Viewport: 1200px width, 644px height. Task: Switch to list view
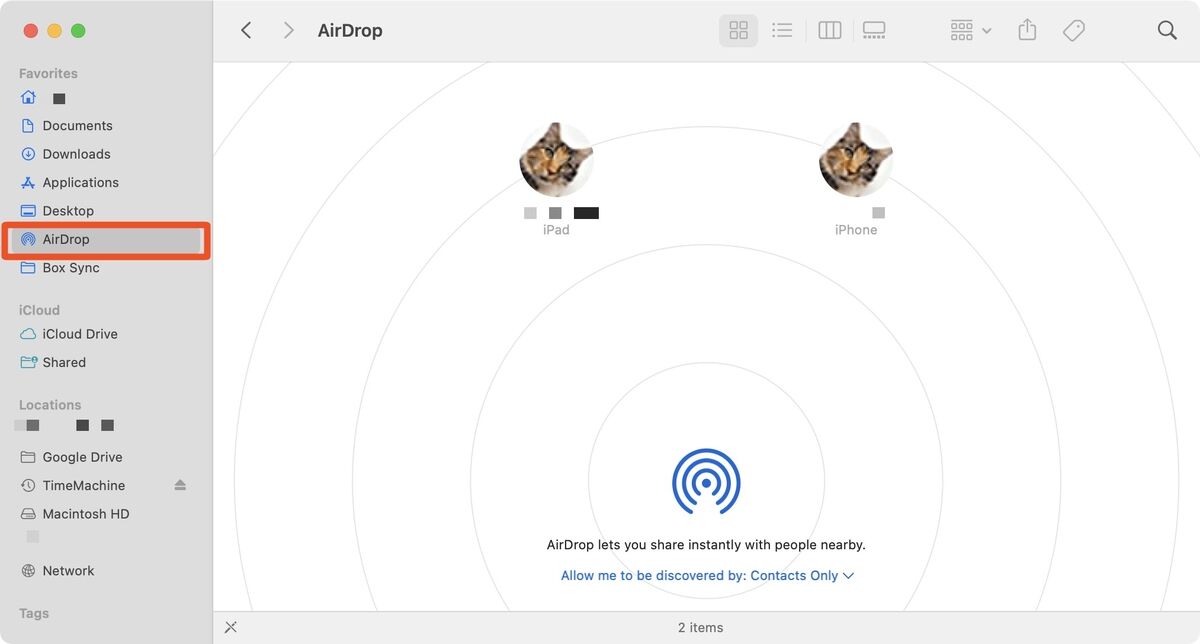782,30
